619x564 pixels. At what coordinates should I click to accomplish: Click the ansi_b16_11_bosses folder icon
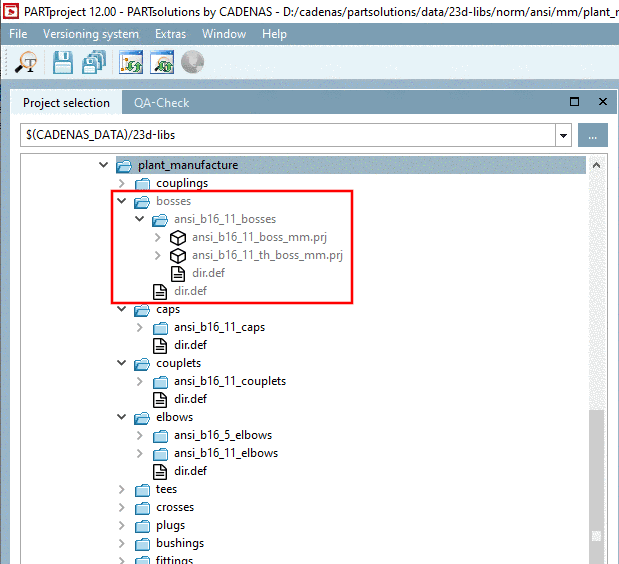160,220
